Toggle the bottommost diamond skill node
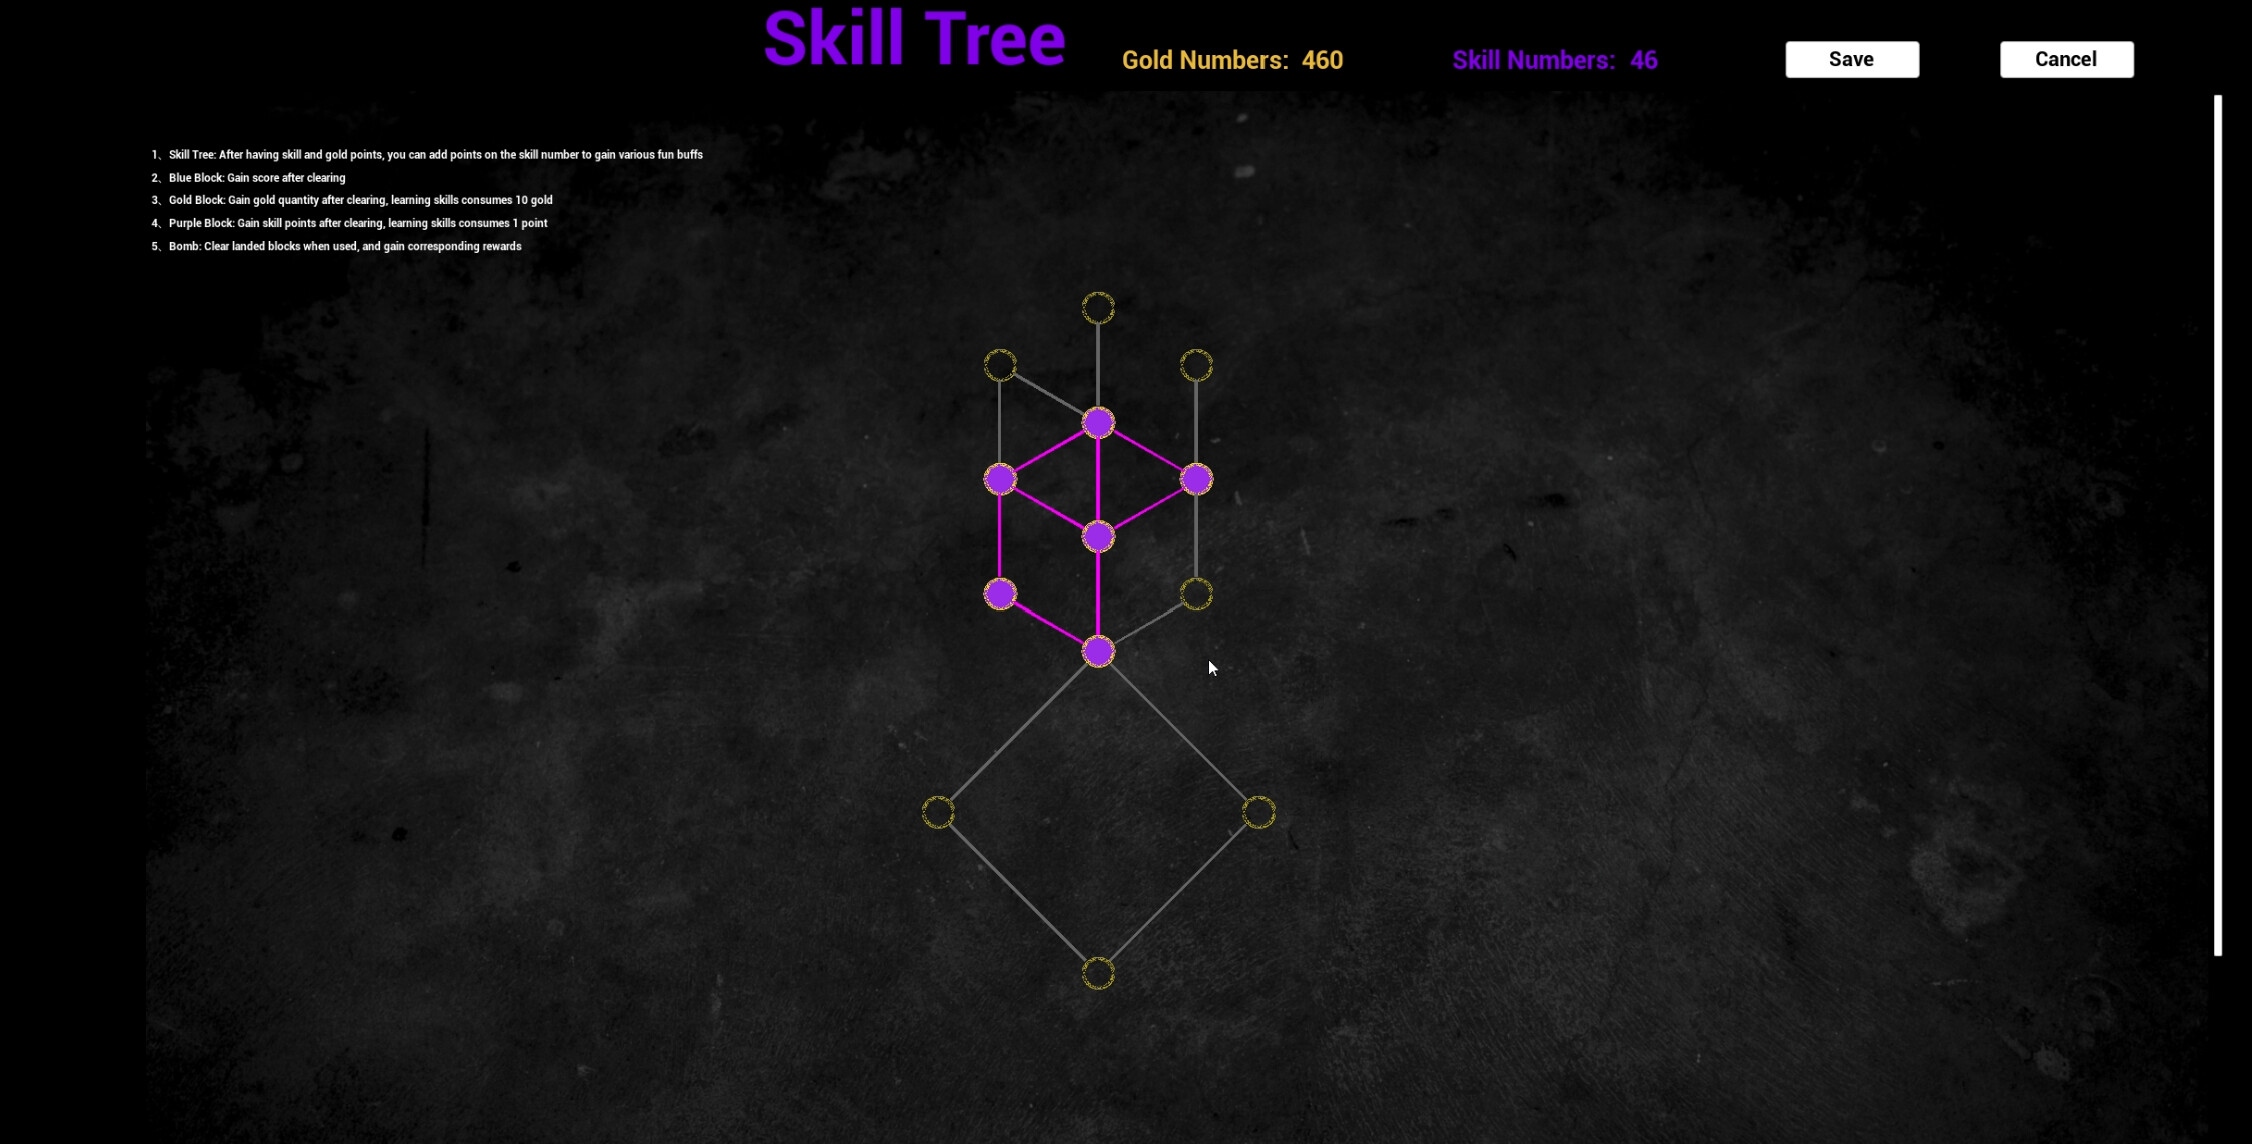This screenshot has width=2252, height=1144. click(x=1098, y=970)
